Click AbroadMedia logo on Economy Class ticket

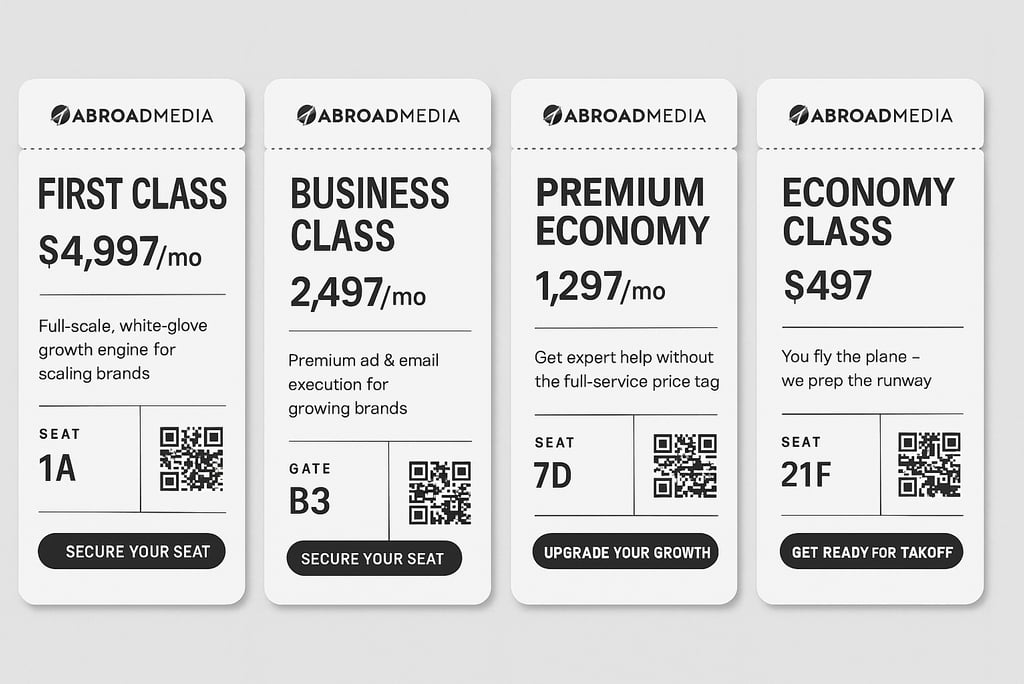(x=870, y=115)
